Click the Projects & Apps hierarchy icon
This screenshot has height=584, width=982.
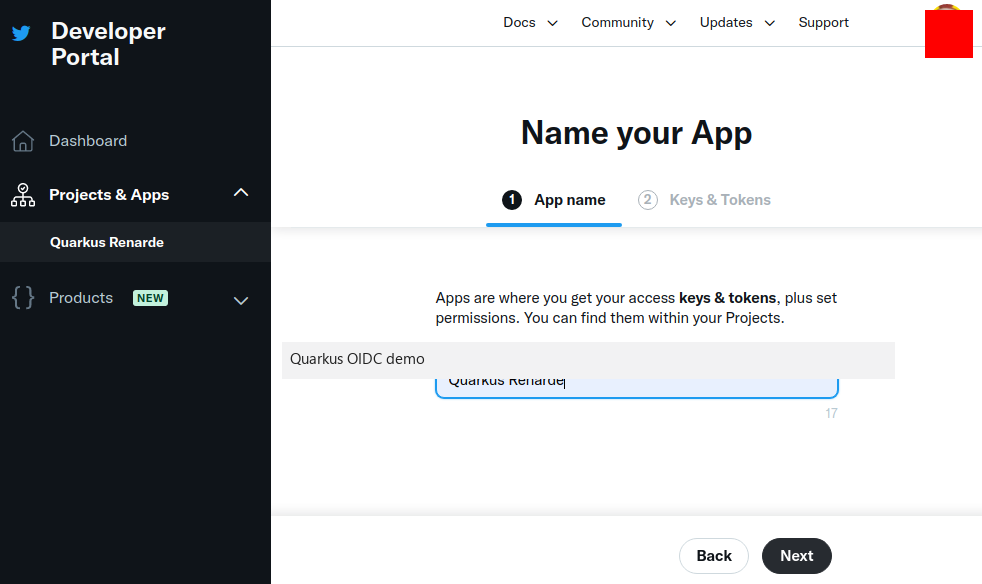pos(23,195)
